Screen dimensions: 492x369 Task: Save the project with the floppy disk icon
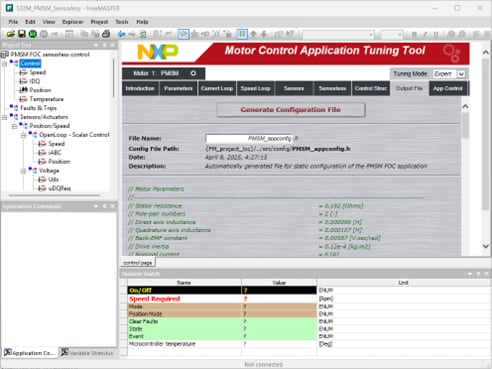point(22,34)
